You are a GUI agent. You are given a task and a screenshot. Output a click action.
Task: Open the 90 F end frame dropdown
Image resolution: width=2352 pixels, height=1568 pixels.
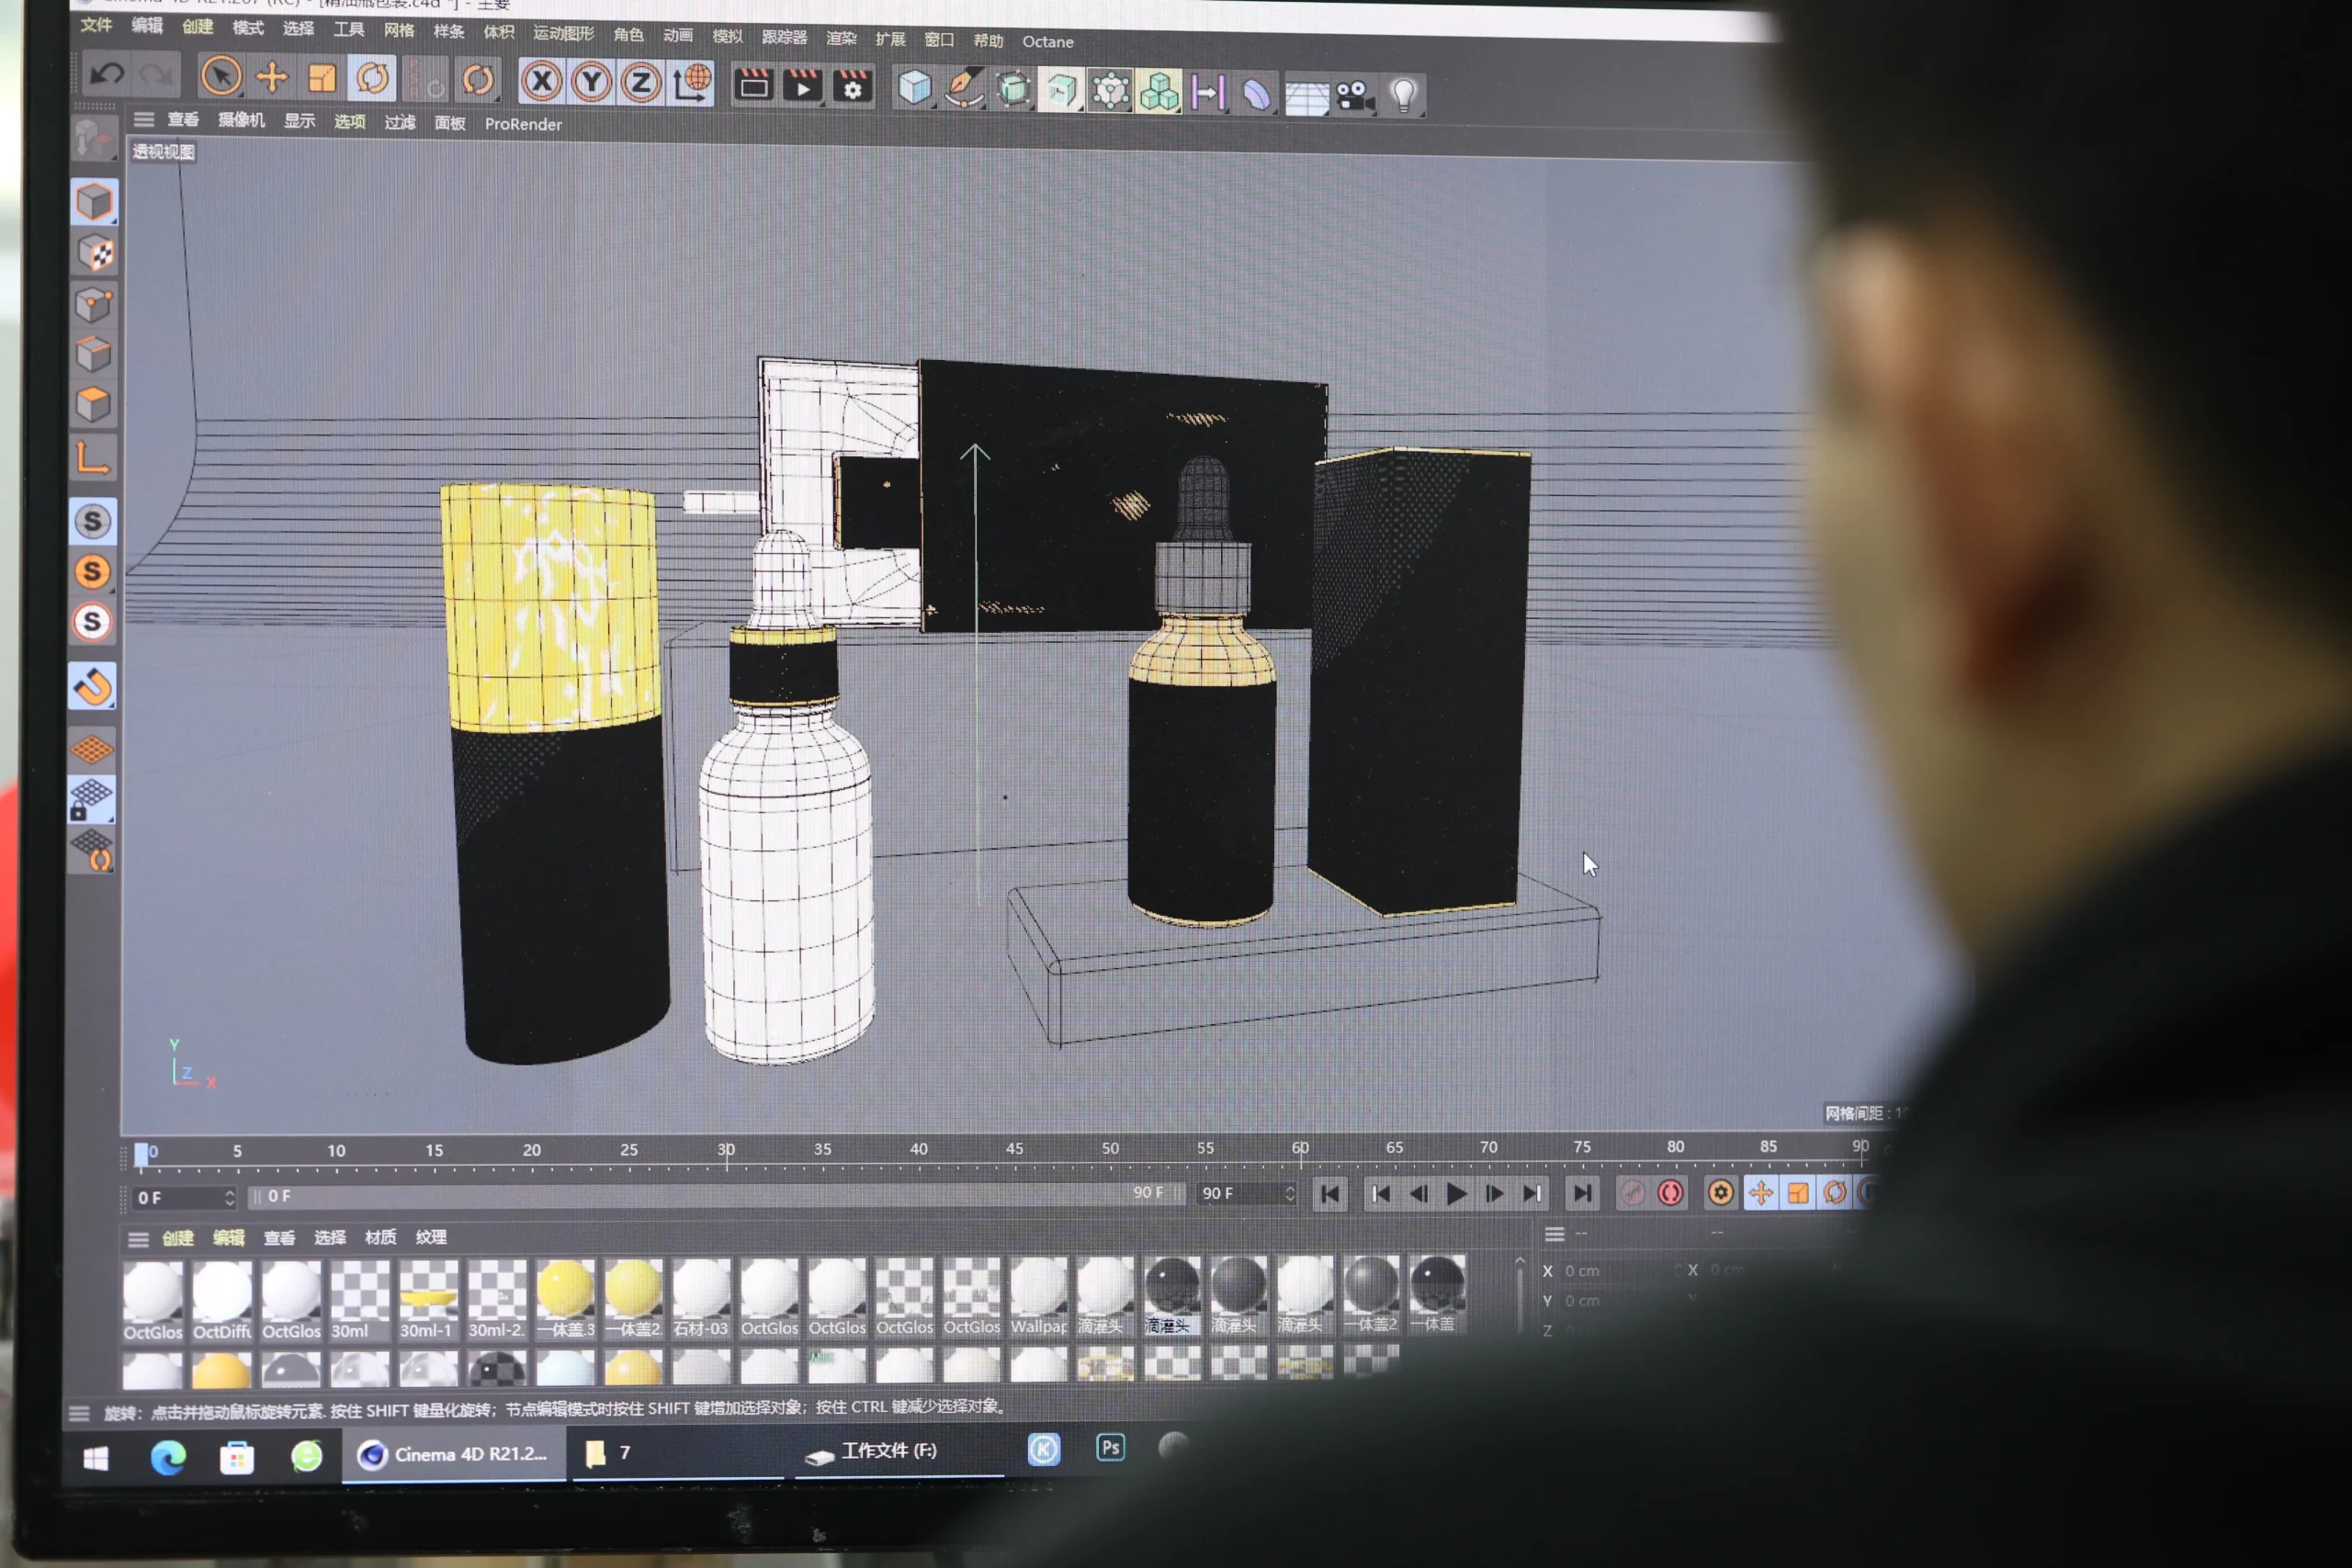pos(1290,1193)
